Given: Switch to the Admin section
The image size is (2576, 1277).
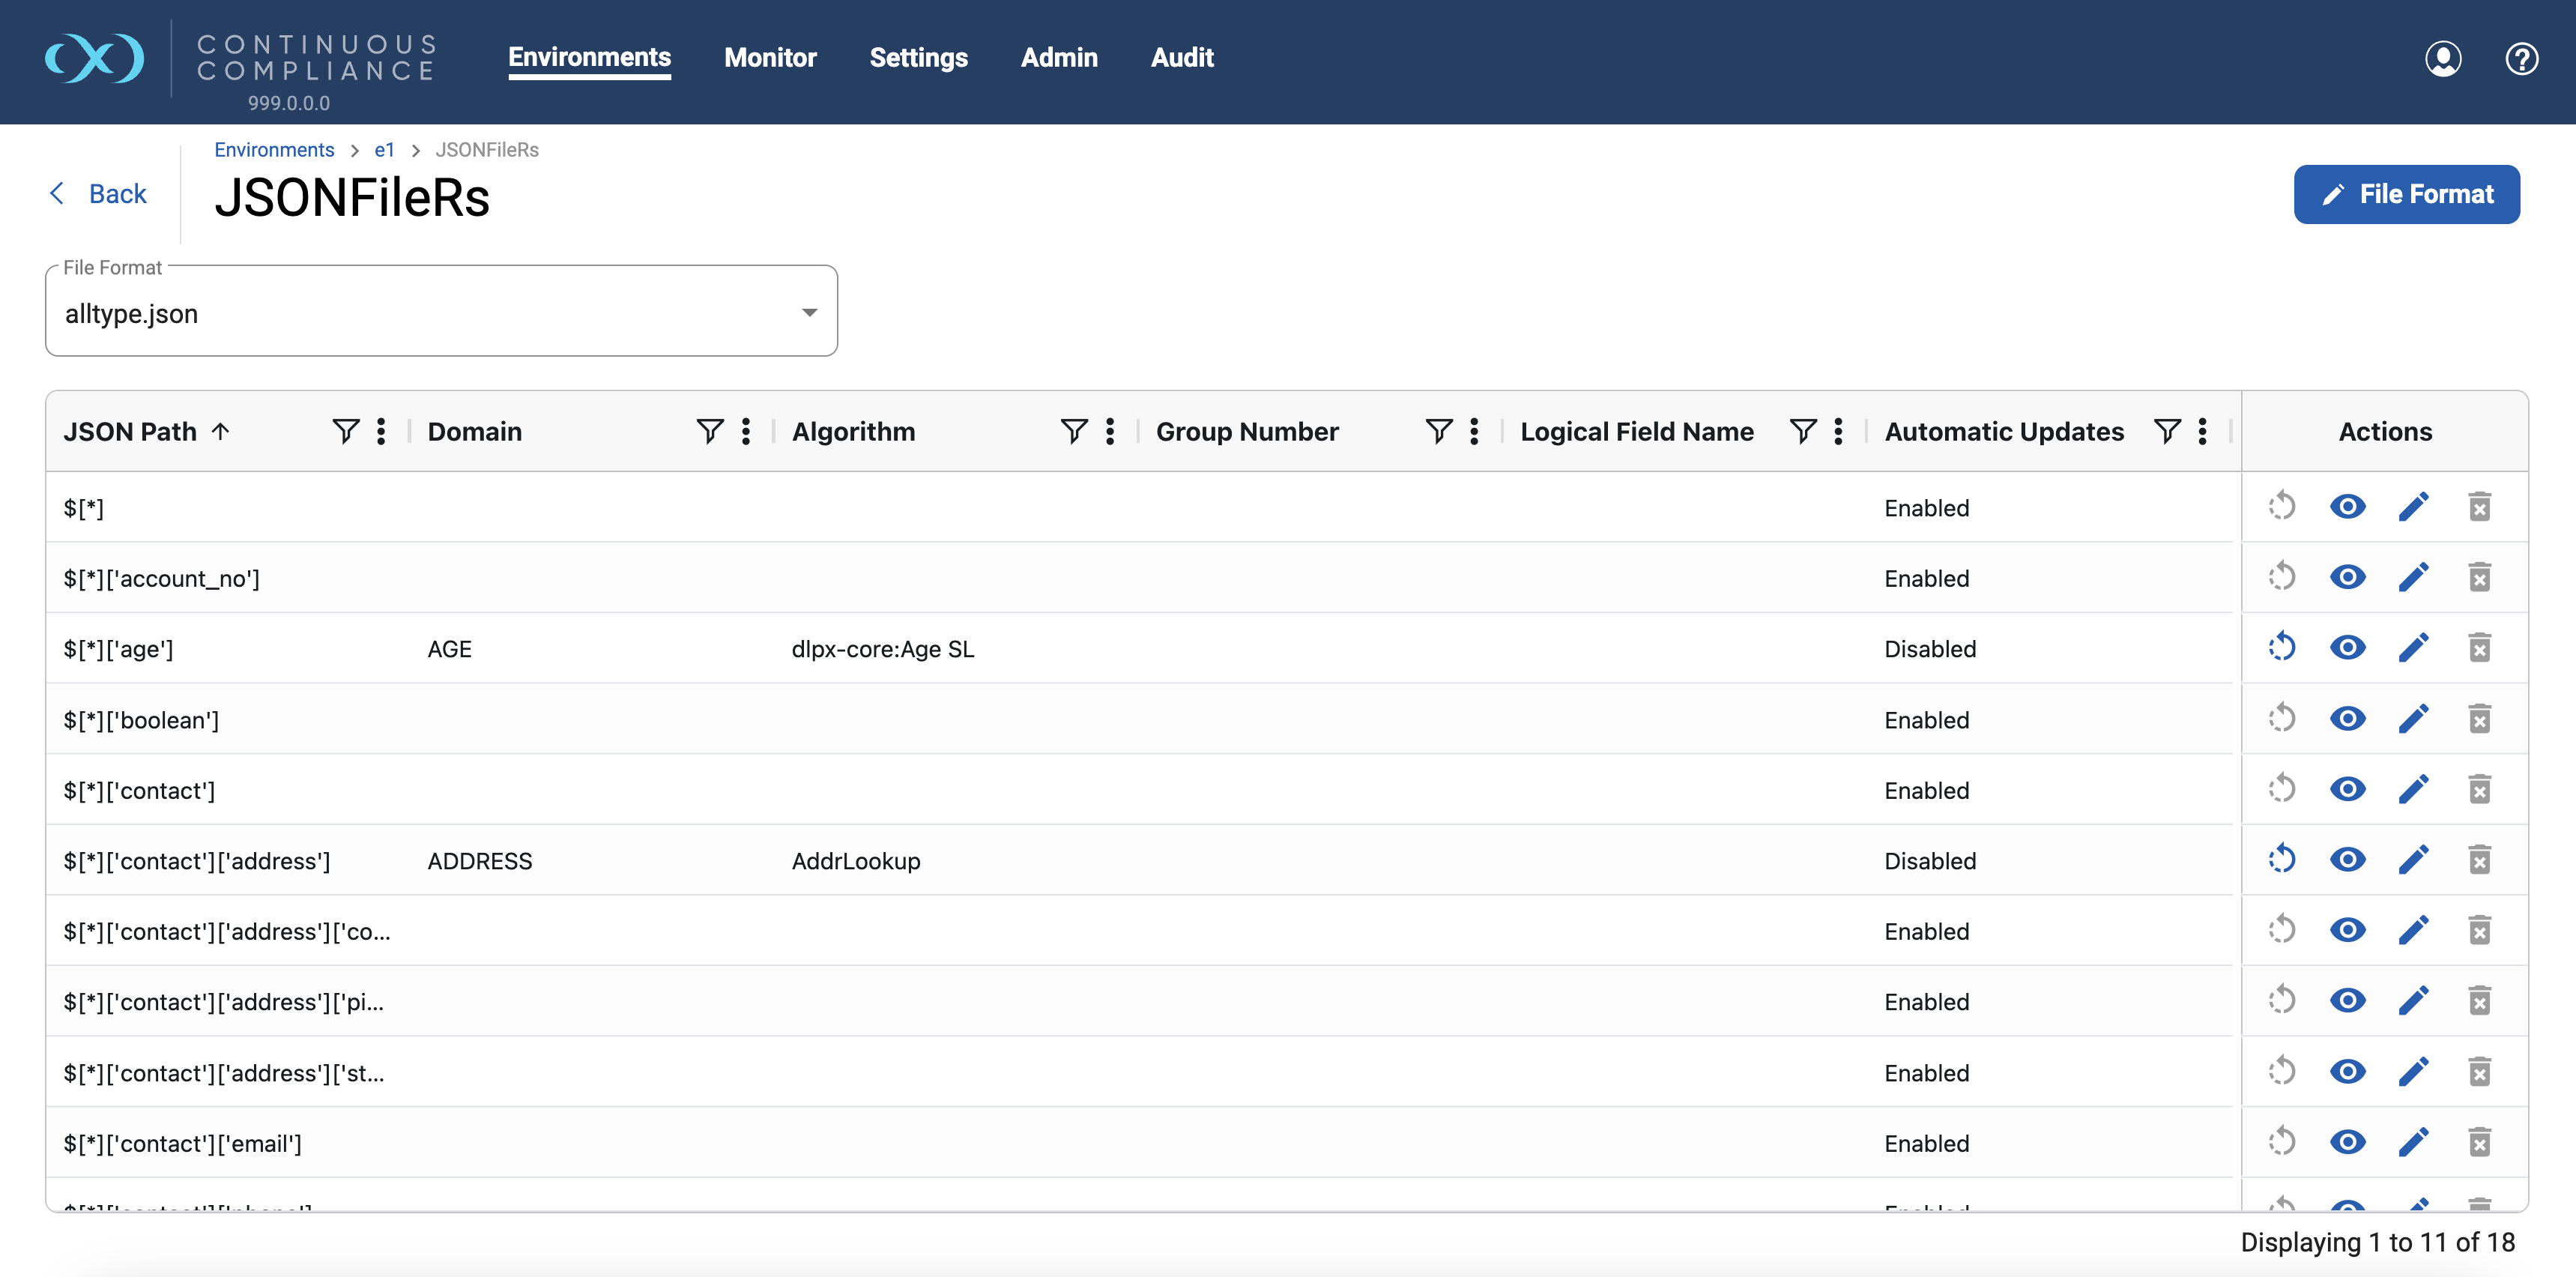Looking at the screenshot, I should [x=1058, y=58].
